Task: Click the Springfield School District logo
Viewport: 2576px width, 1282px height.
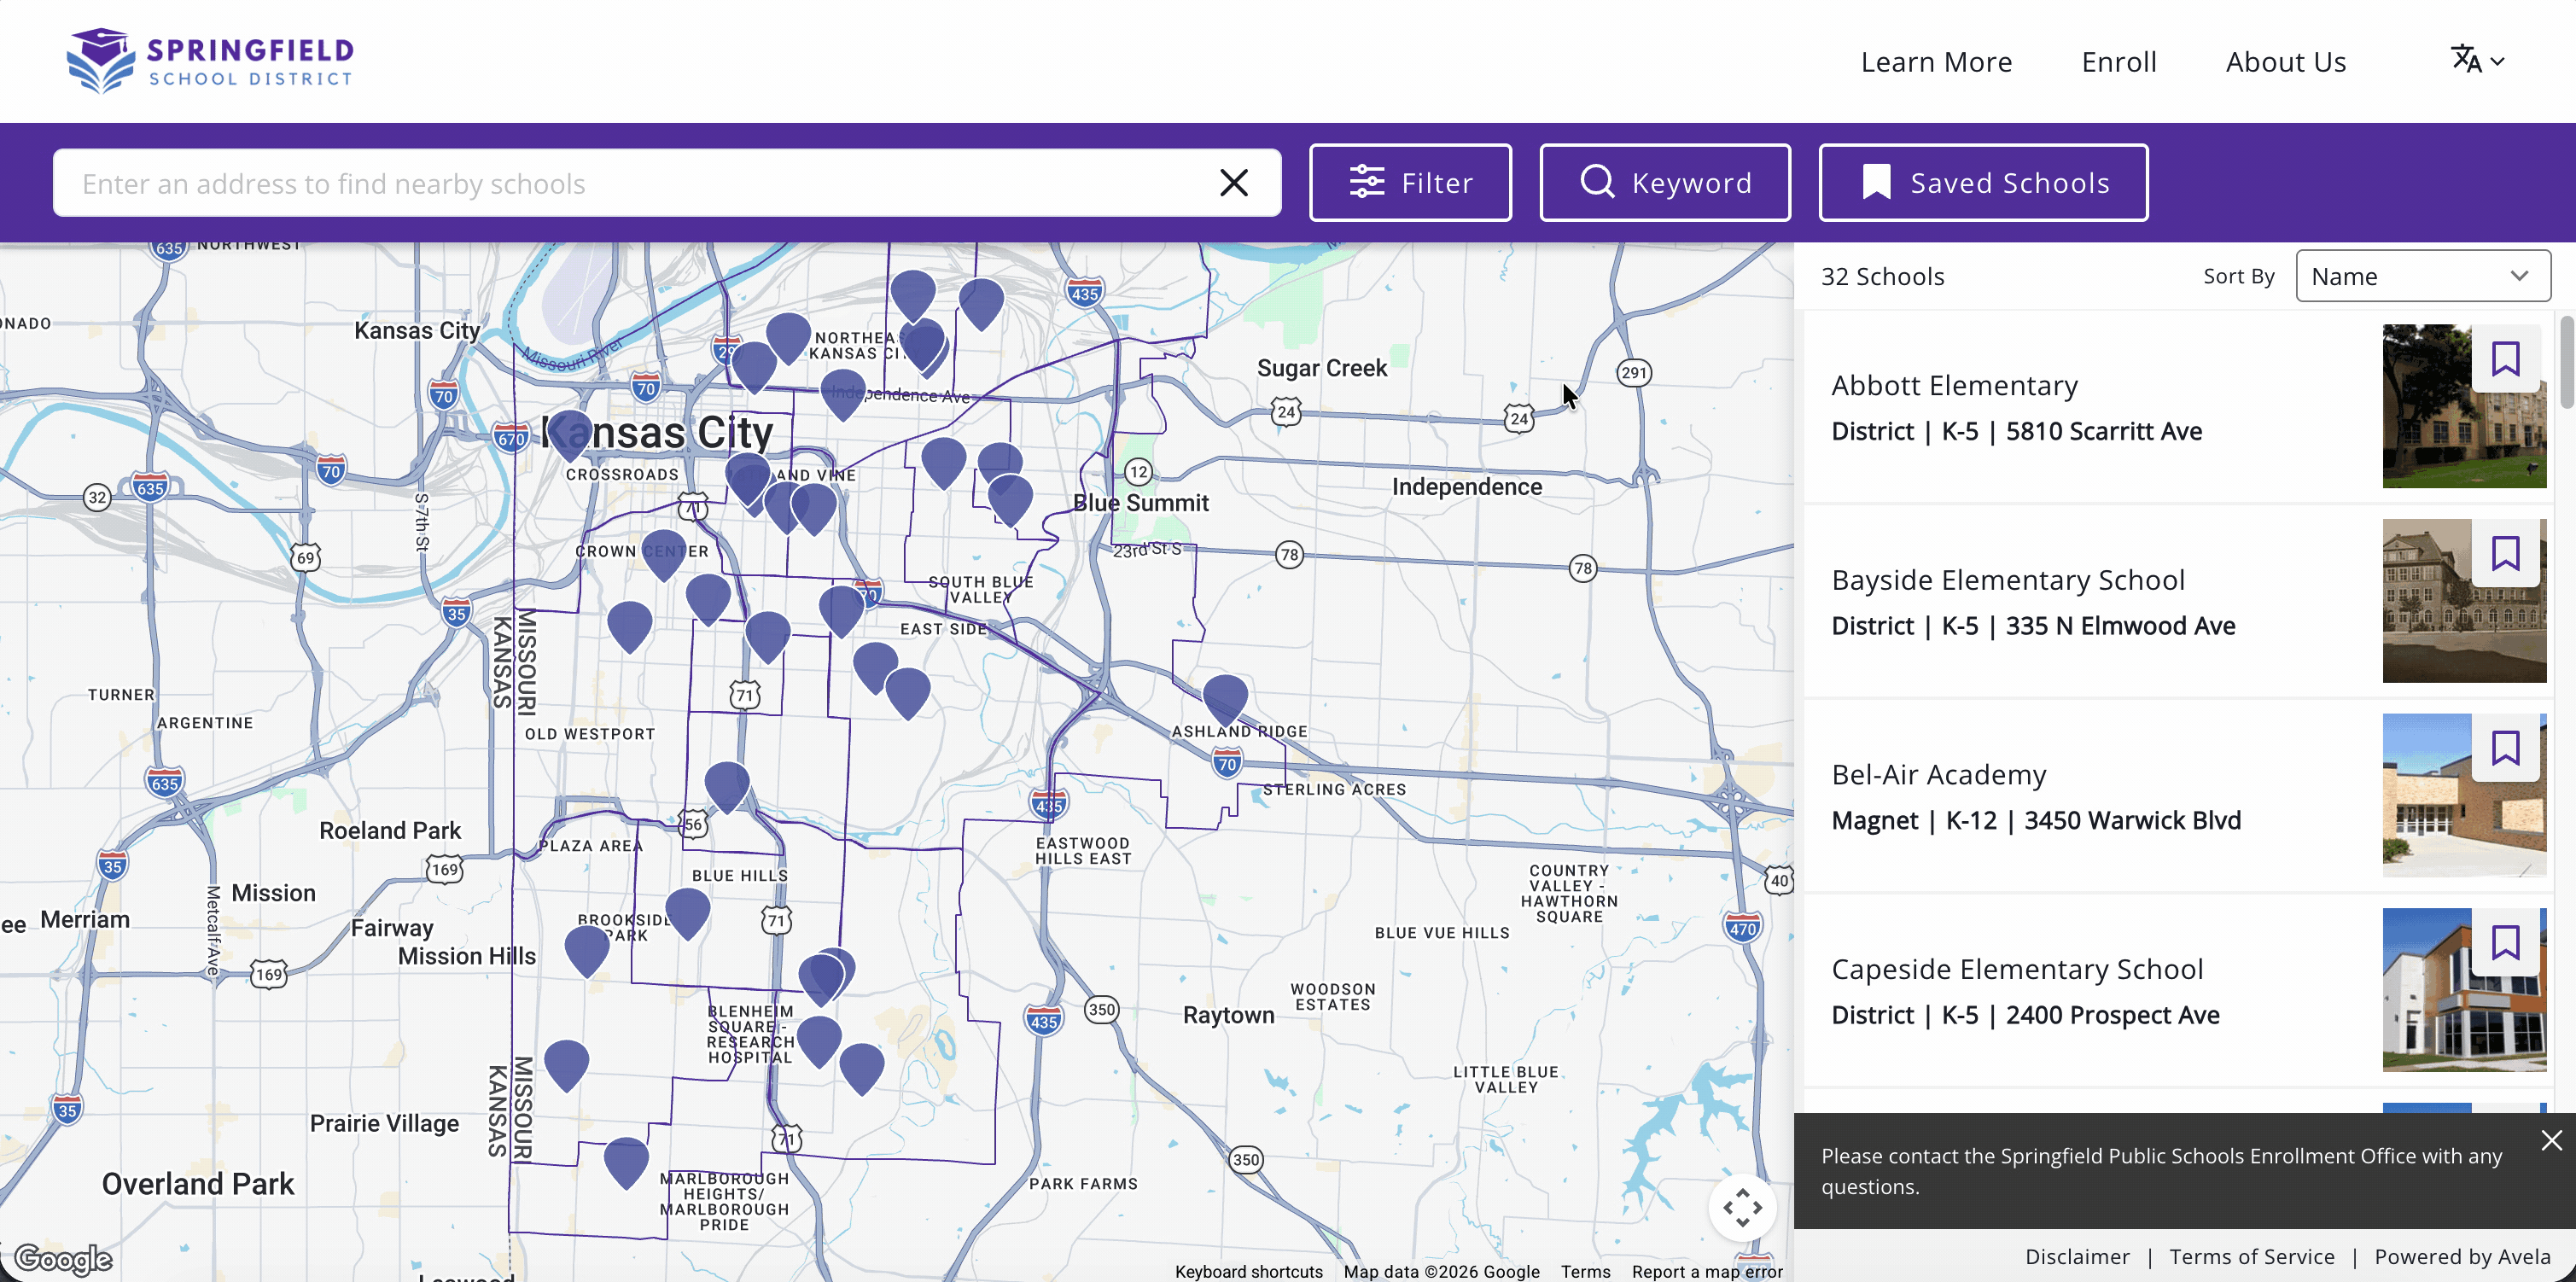Action: [x=210, y=61]
